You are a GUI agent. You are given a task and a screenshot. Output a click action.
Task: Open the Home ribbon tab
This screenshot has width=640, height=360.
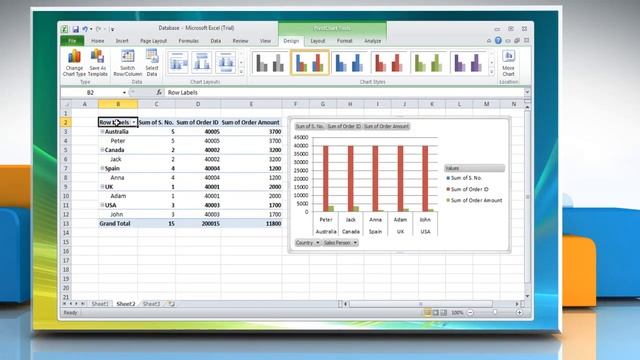point(98,41)
